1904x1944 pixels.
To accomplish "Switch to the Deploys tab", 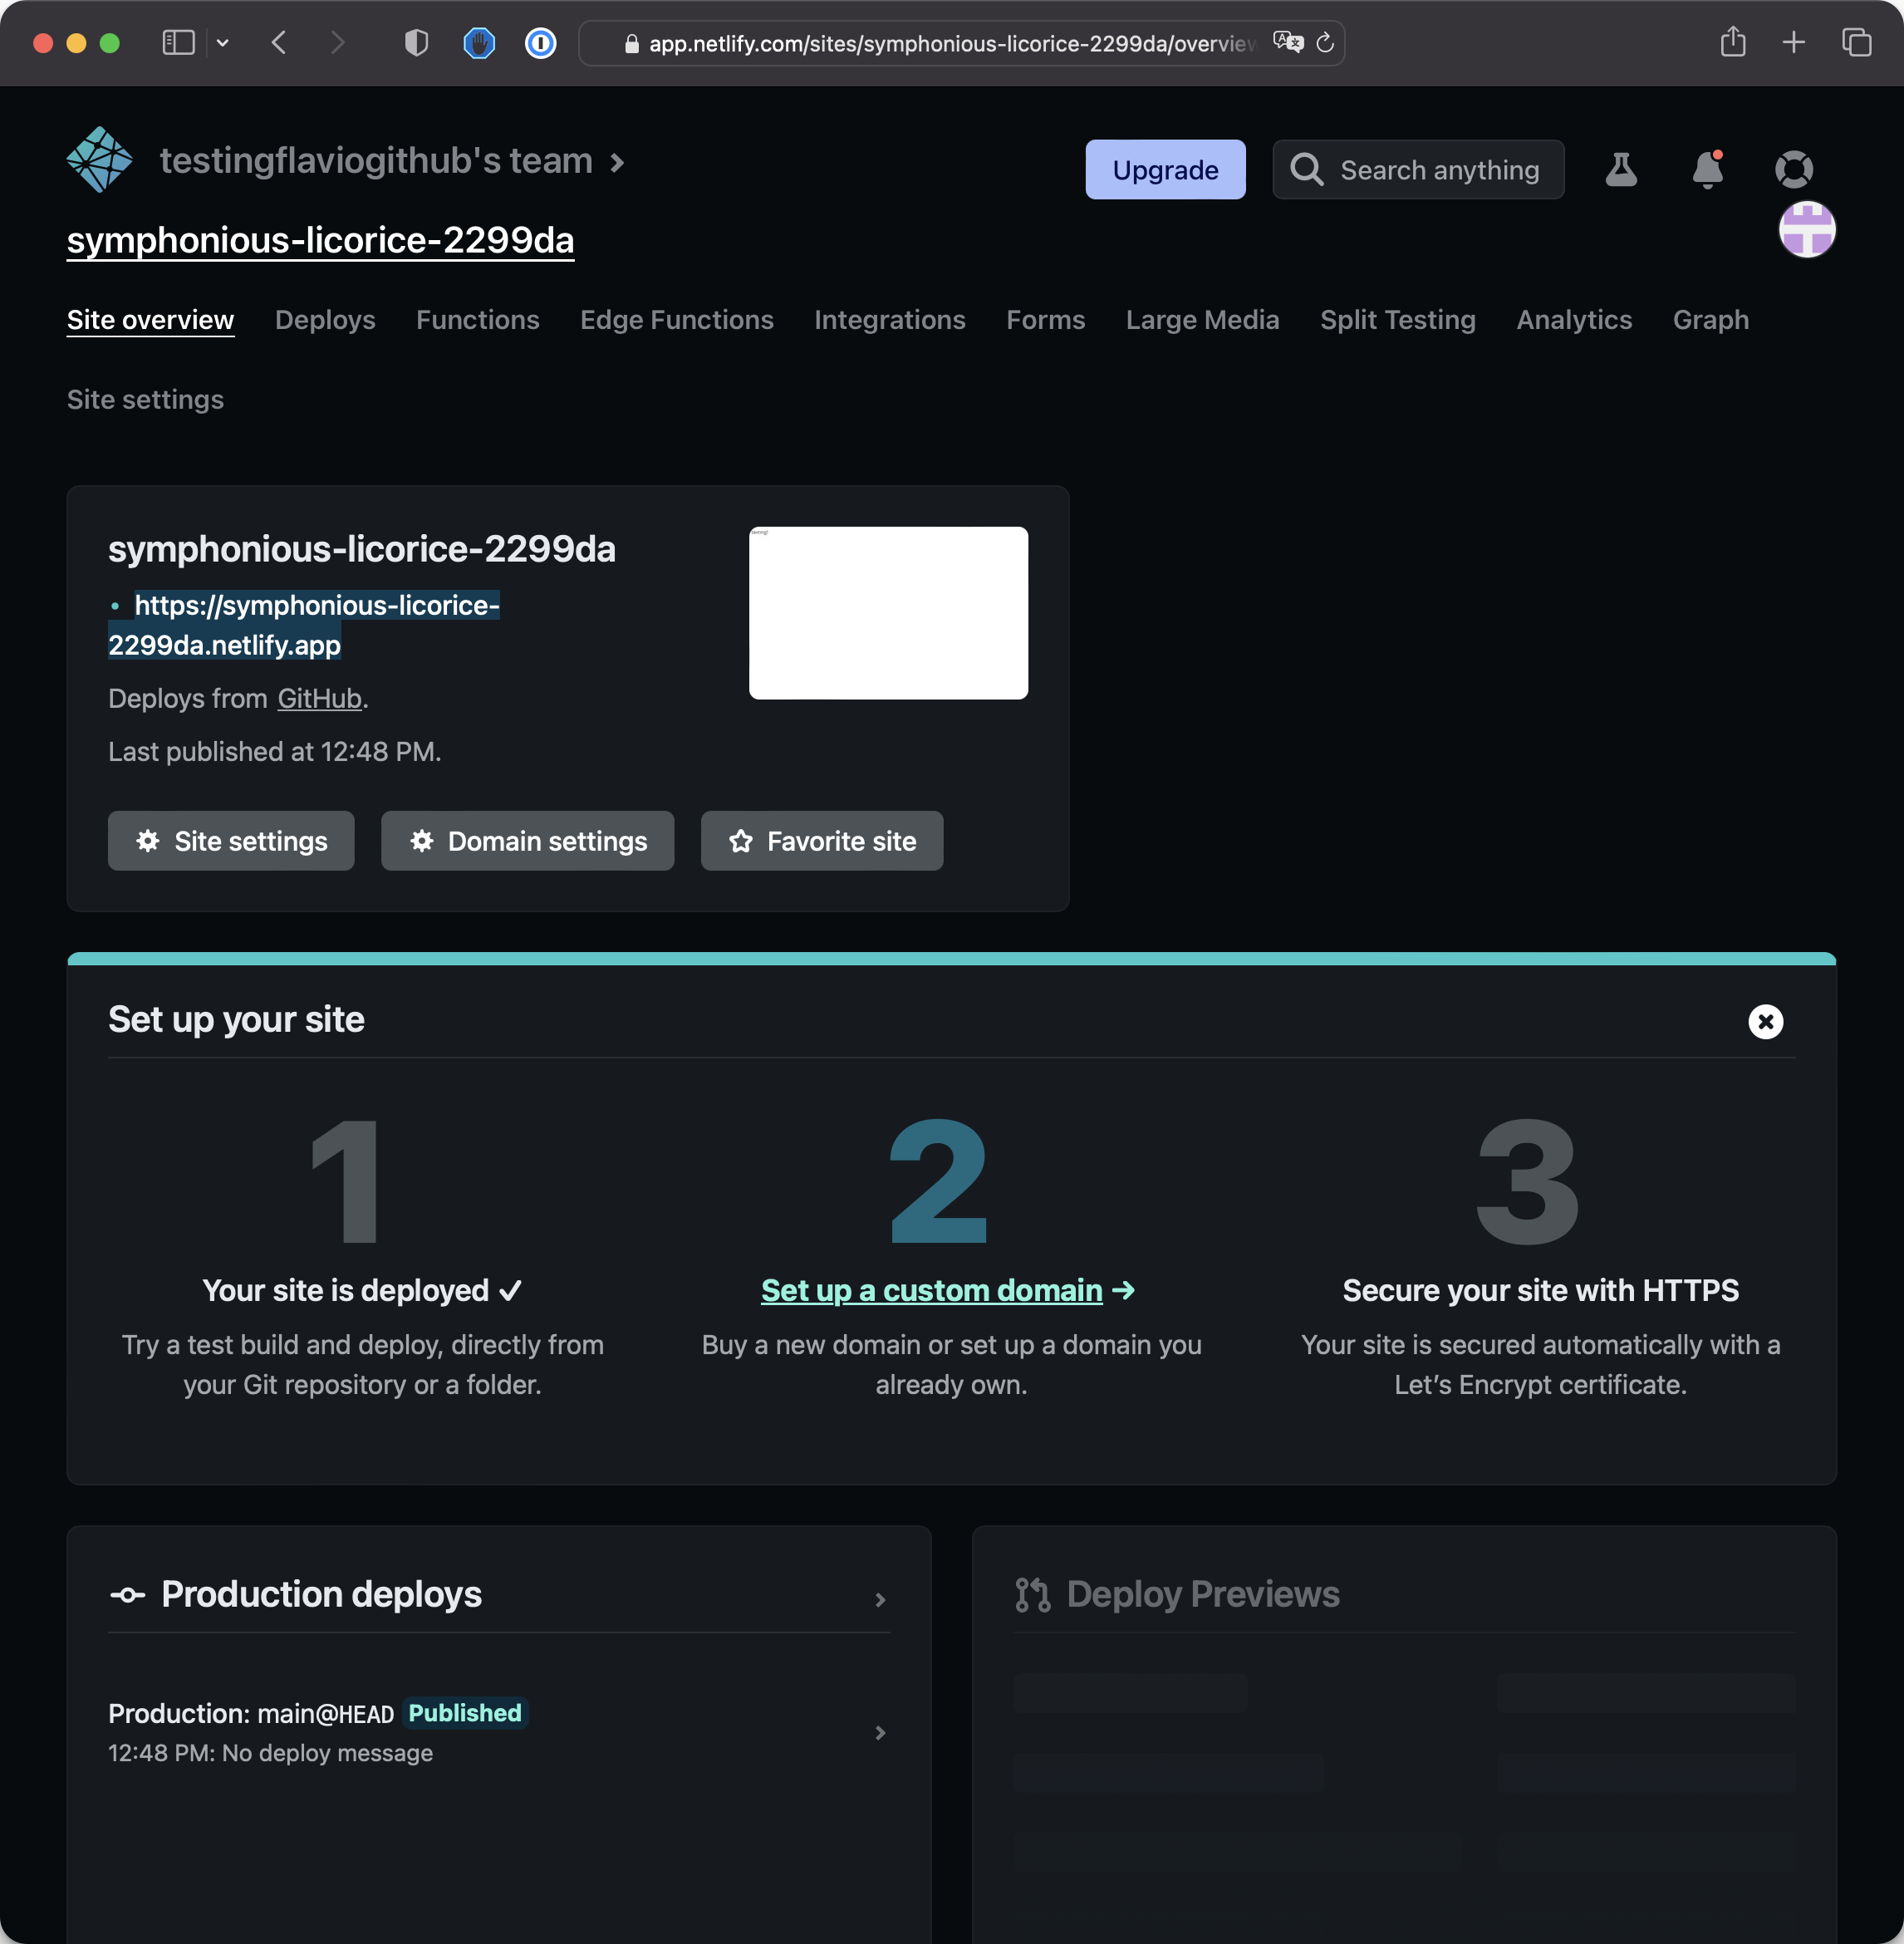I will click(325, 320).
